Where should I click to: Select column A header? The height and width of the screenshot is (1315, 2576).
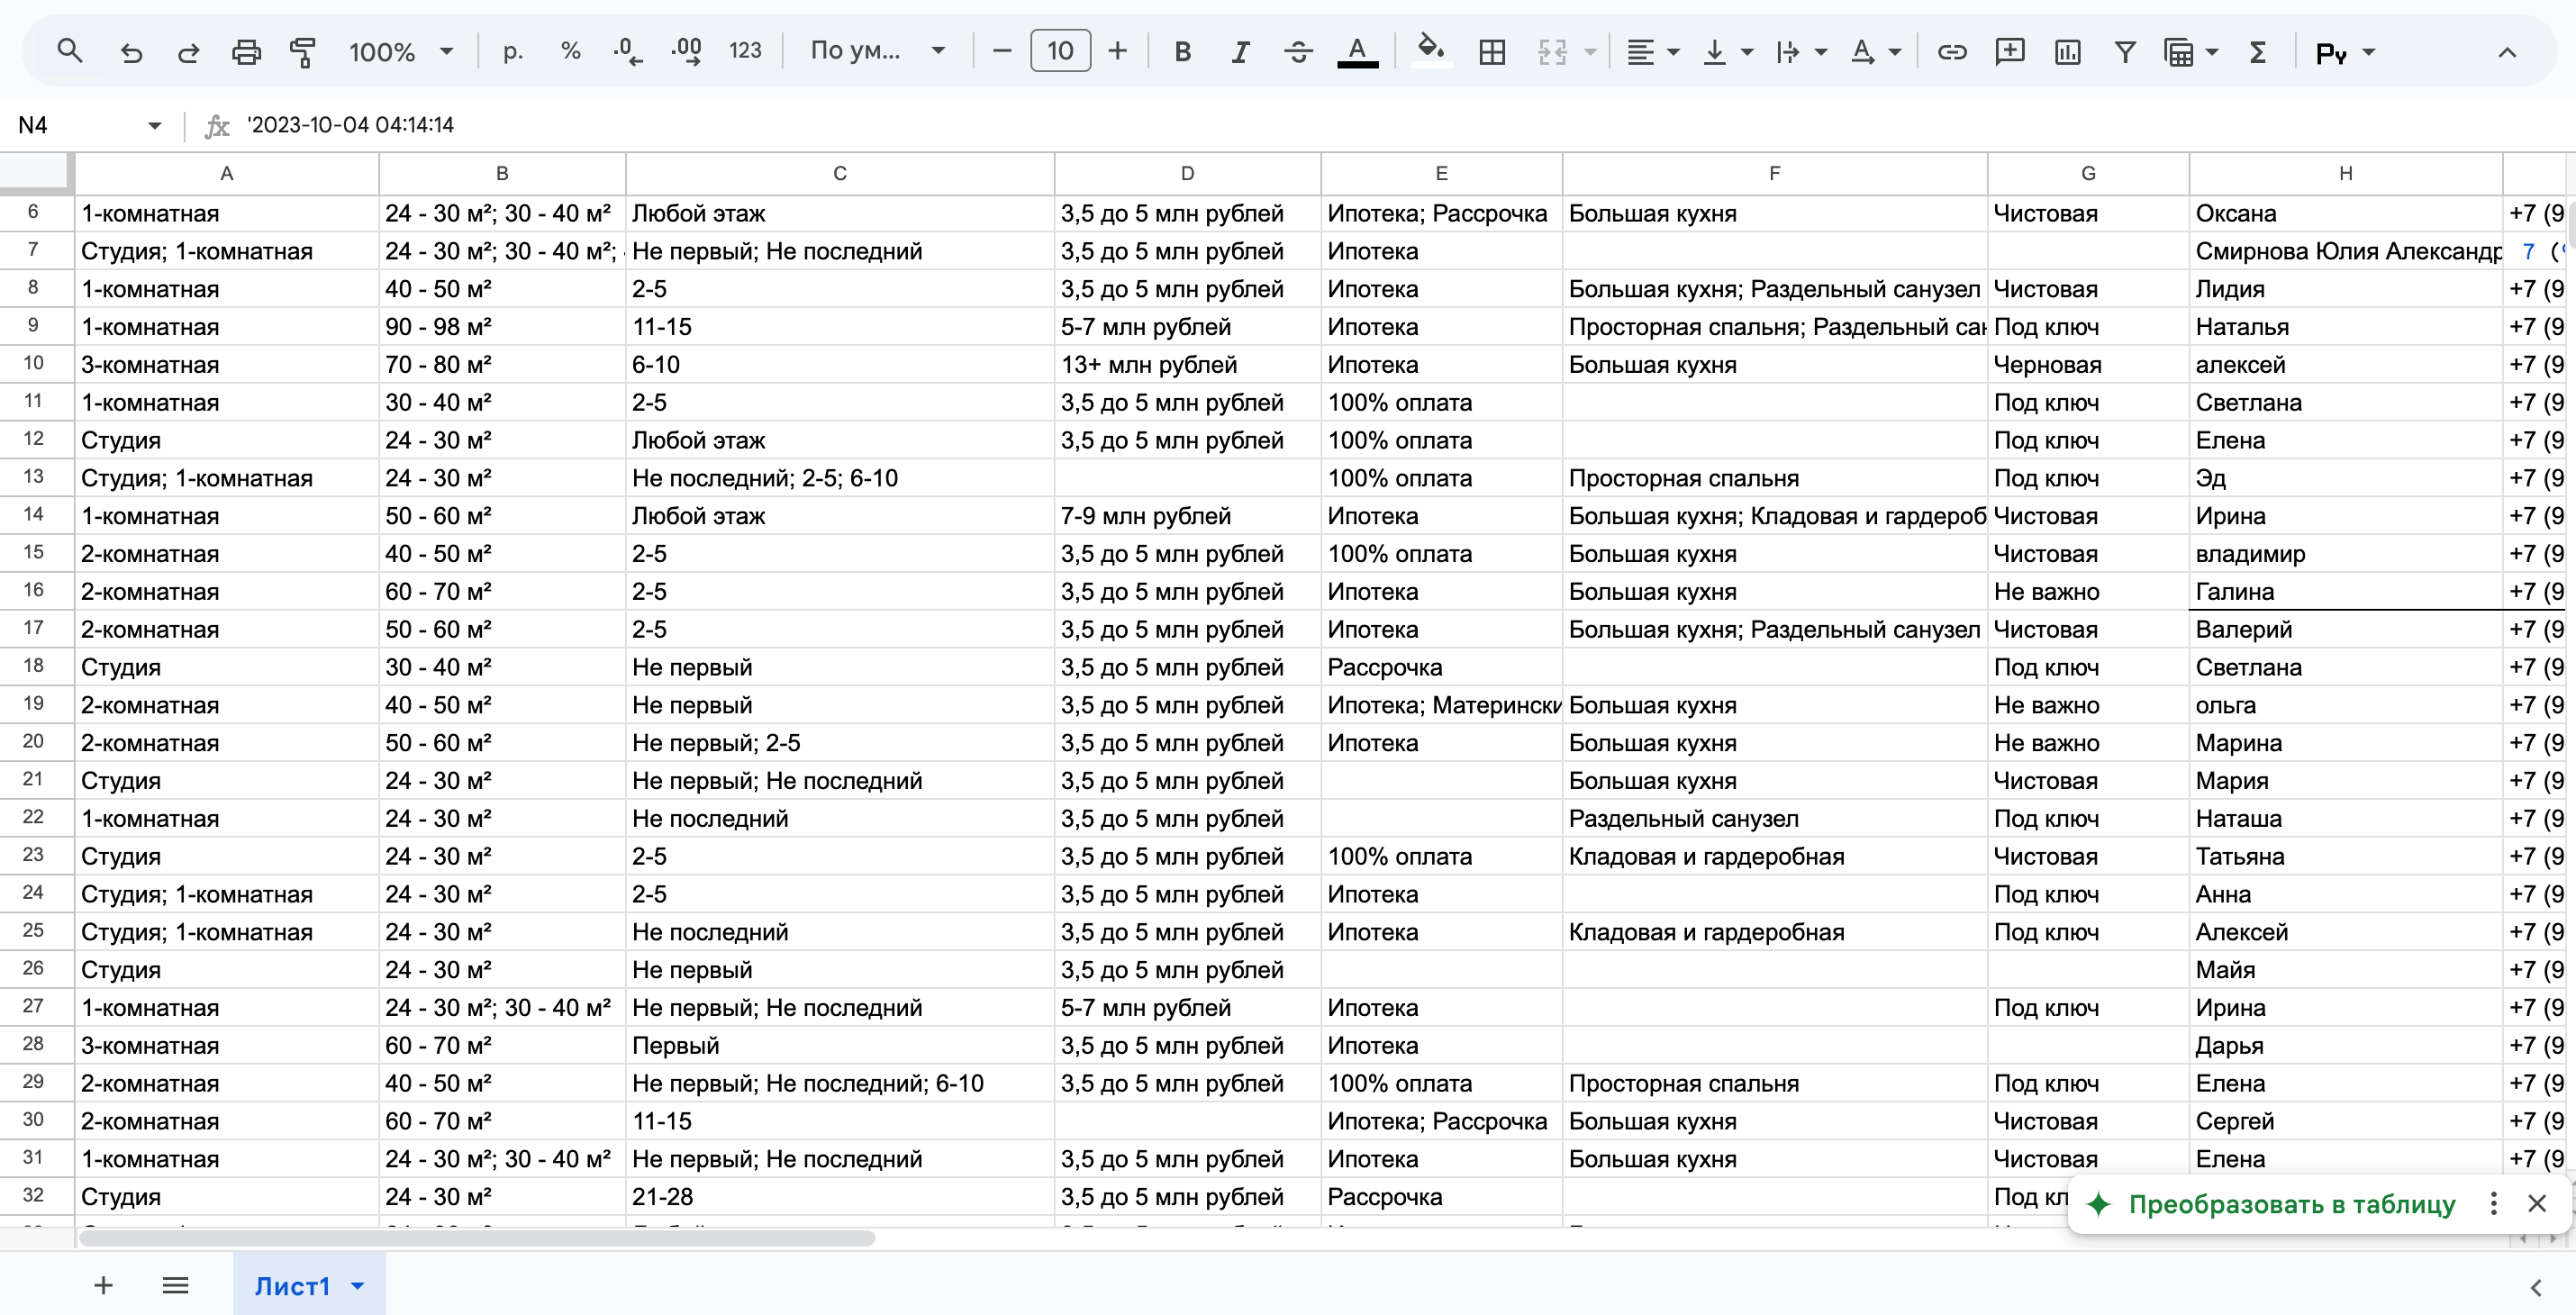[x=227, y=173]
